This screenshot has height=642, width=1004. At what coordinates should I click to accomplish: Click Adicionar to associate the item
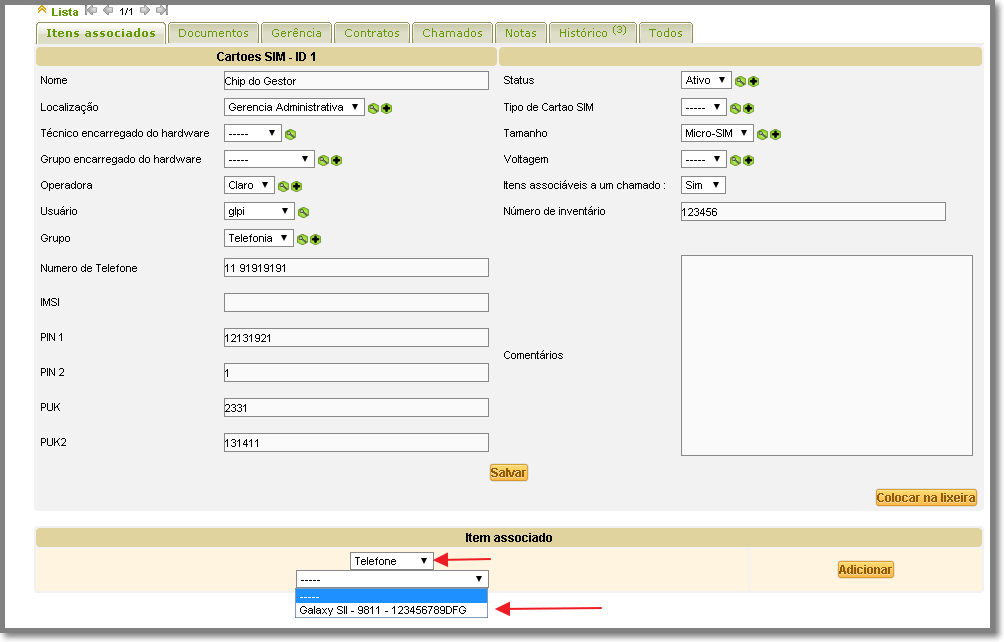coord(864,569)
